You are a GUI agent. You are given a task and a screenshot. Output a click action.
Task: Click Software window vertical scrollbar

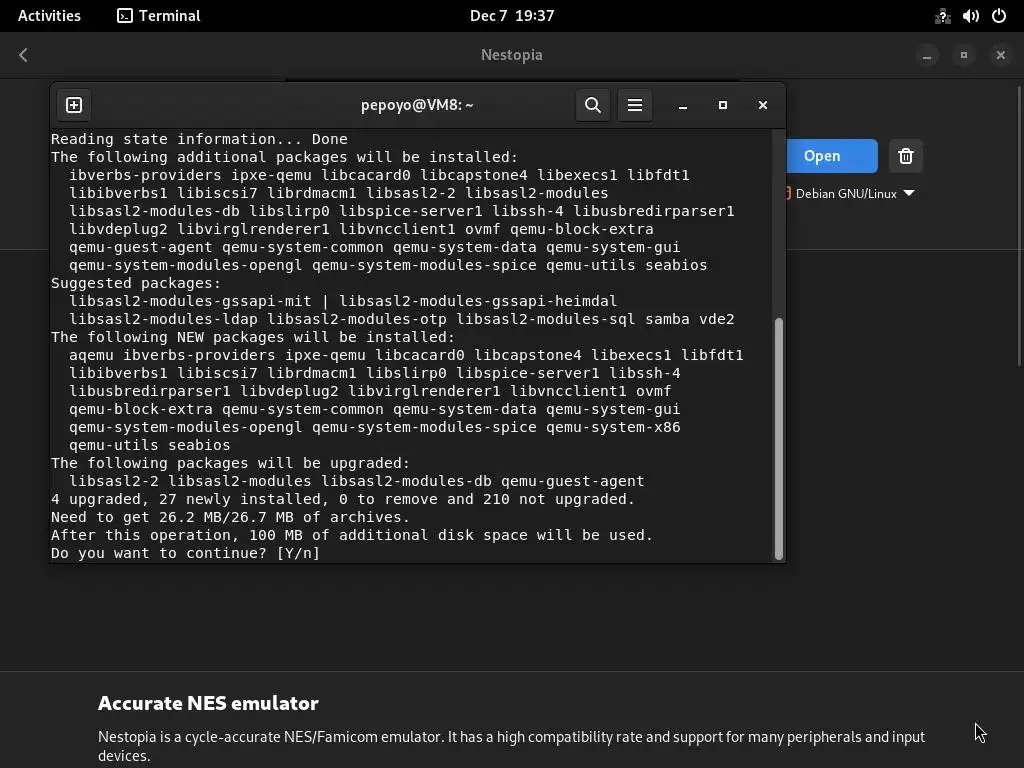(x=1019, y=225)
